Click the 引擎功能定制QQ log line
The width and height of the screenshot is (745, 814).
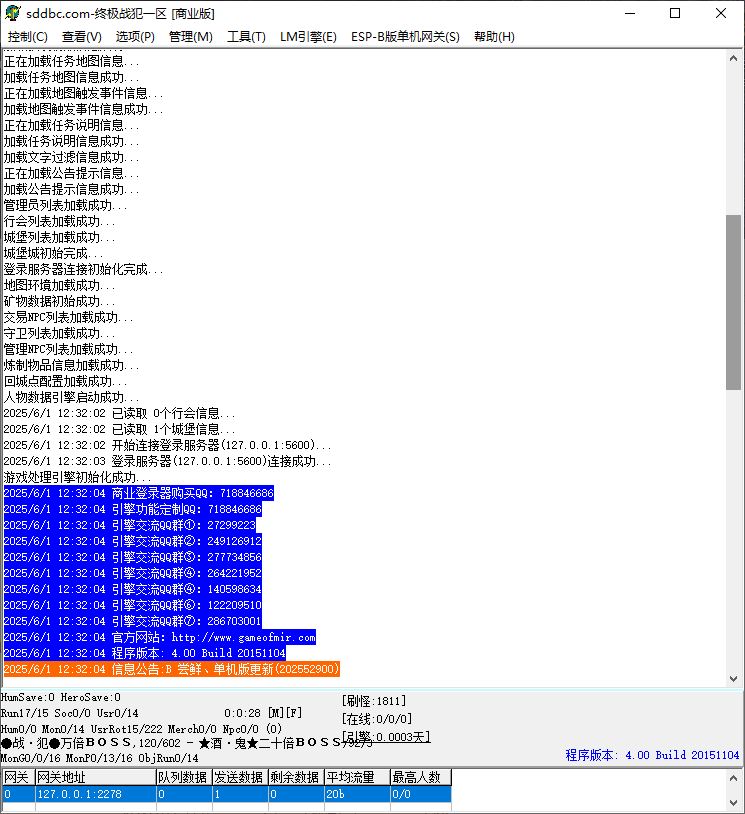tap(132, 509)
